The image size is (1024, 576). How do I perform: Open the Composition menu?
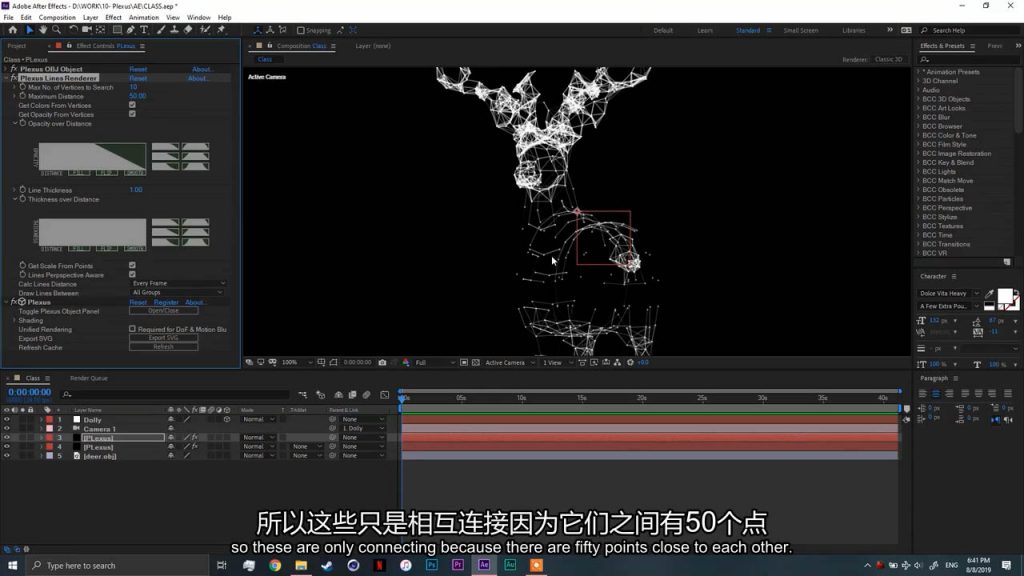click(57, 18)
